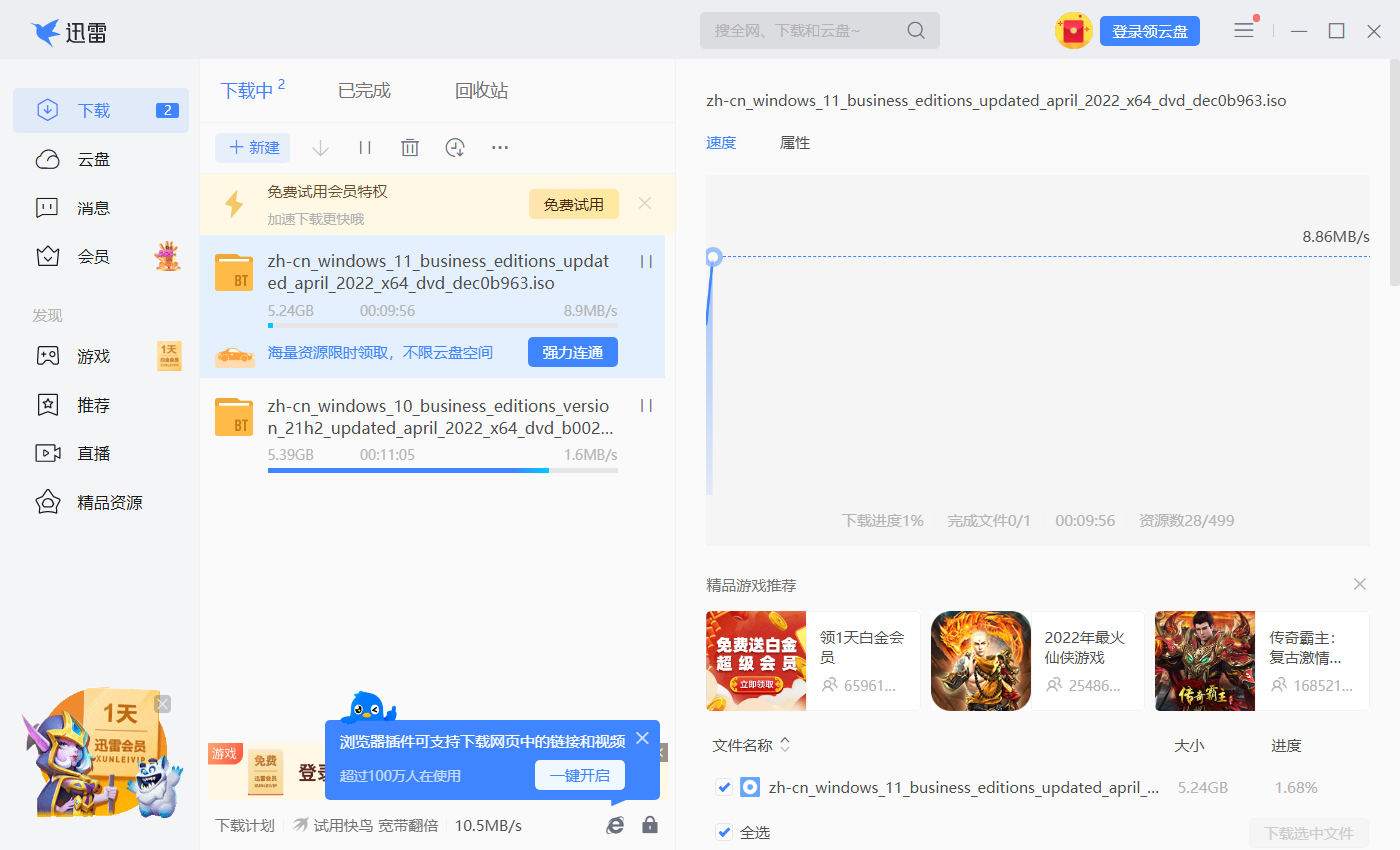The height and width of the screenshot is (850, 1400).
Task: Click the 新建 new task button
Action: point(253,148)
